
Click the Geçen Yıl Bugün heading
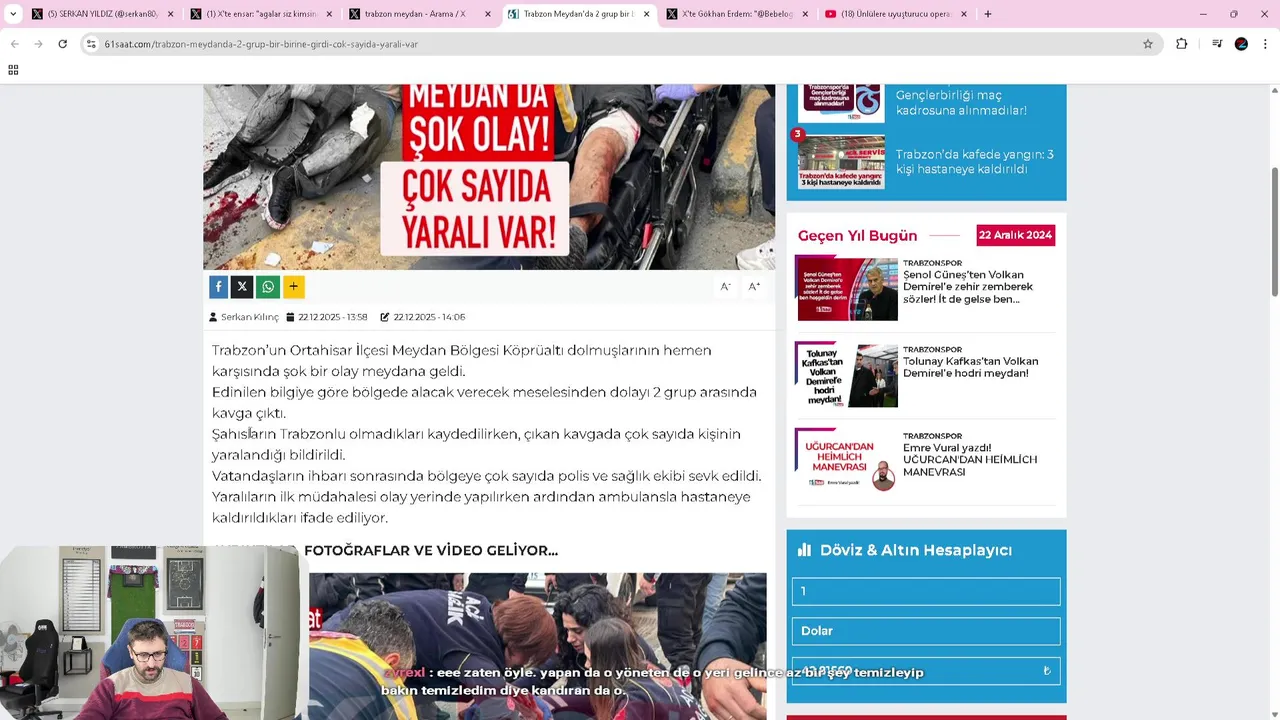(x=857, y=236)
